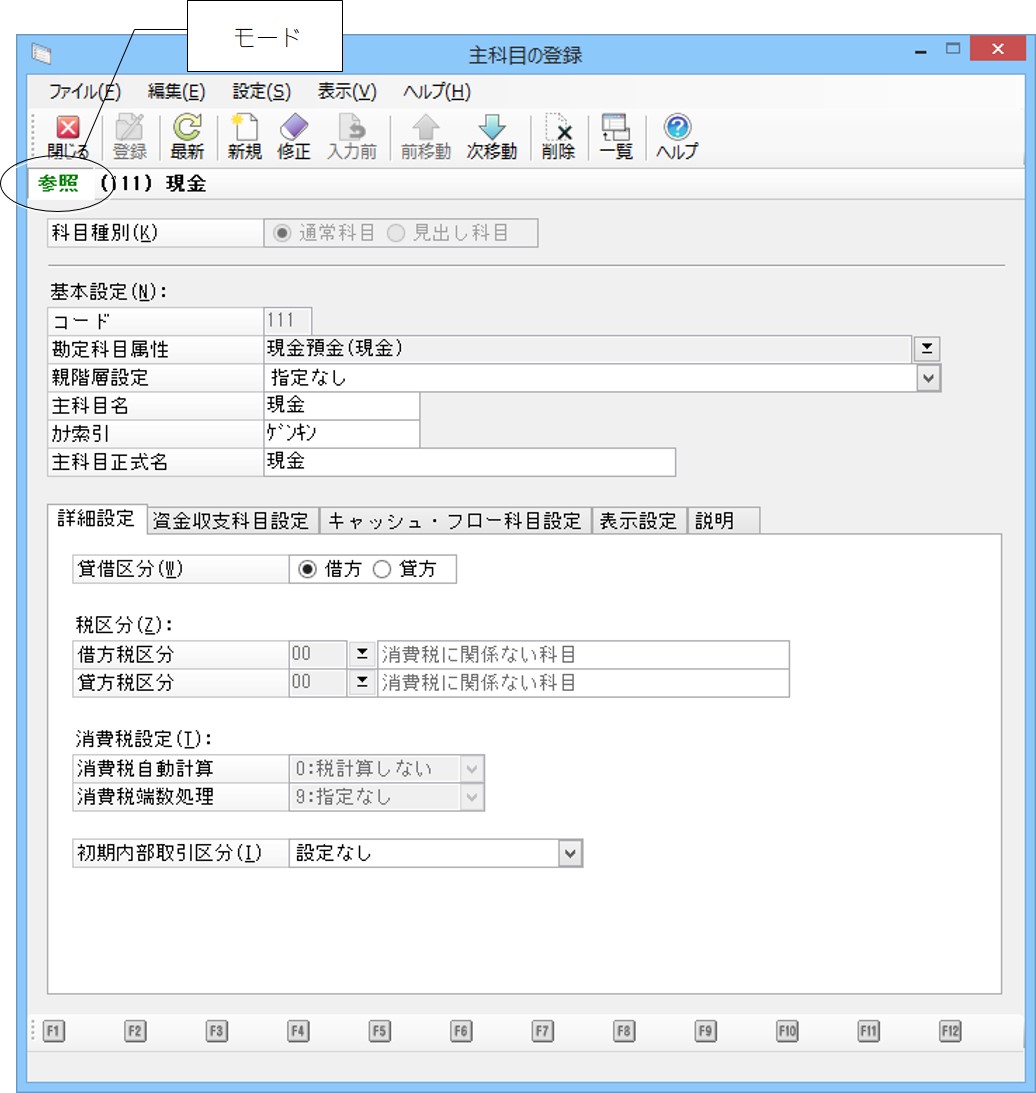Viewport: 1036px width, 1093px height.
Task: Click the 新規 (New) toolbar icon
Action: pos(244,129)
